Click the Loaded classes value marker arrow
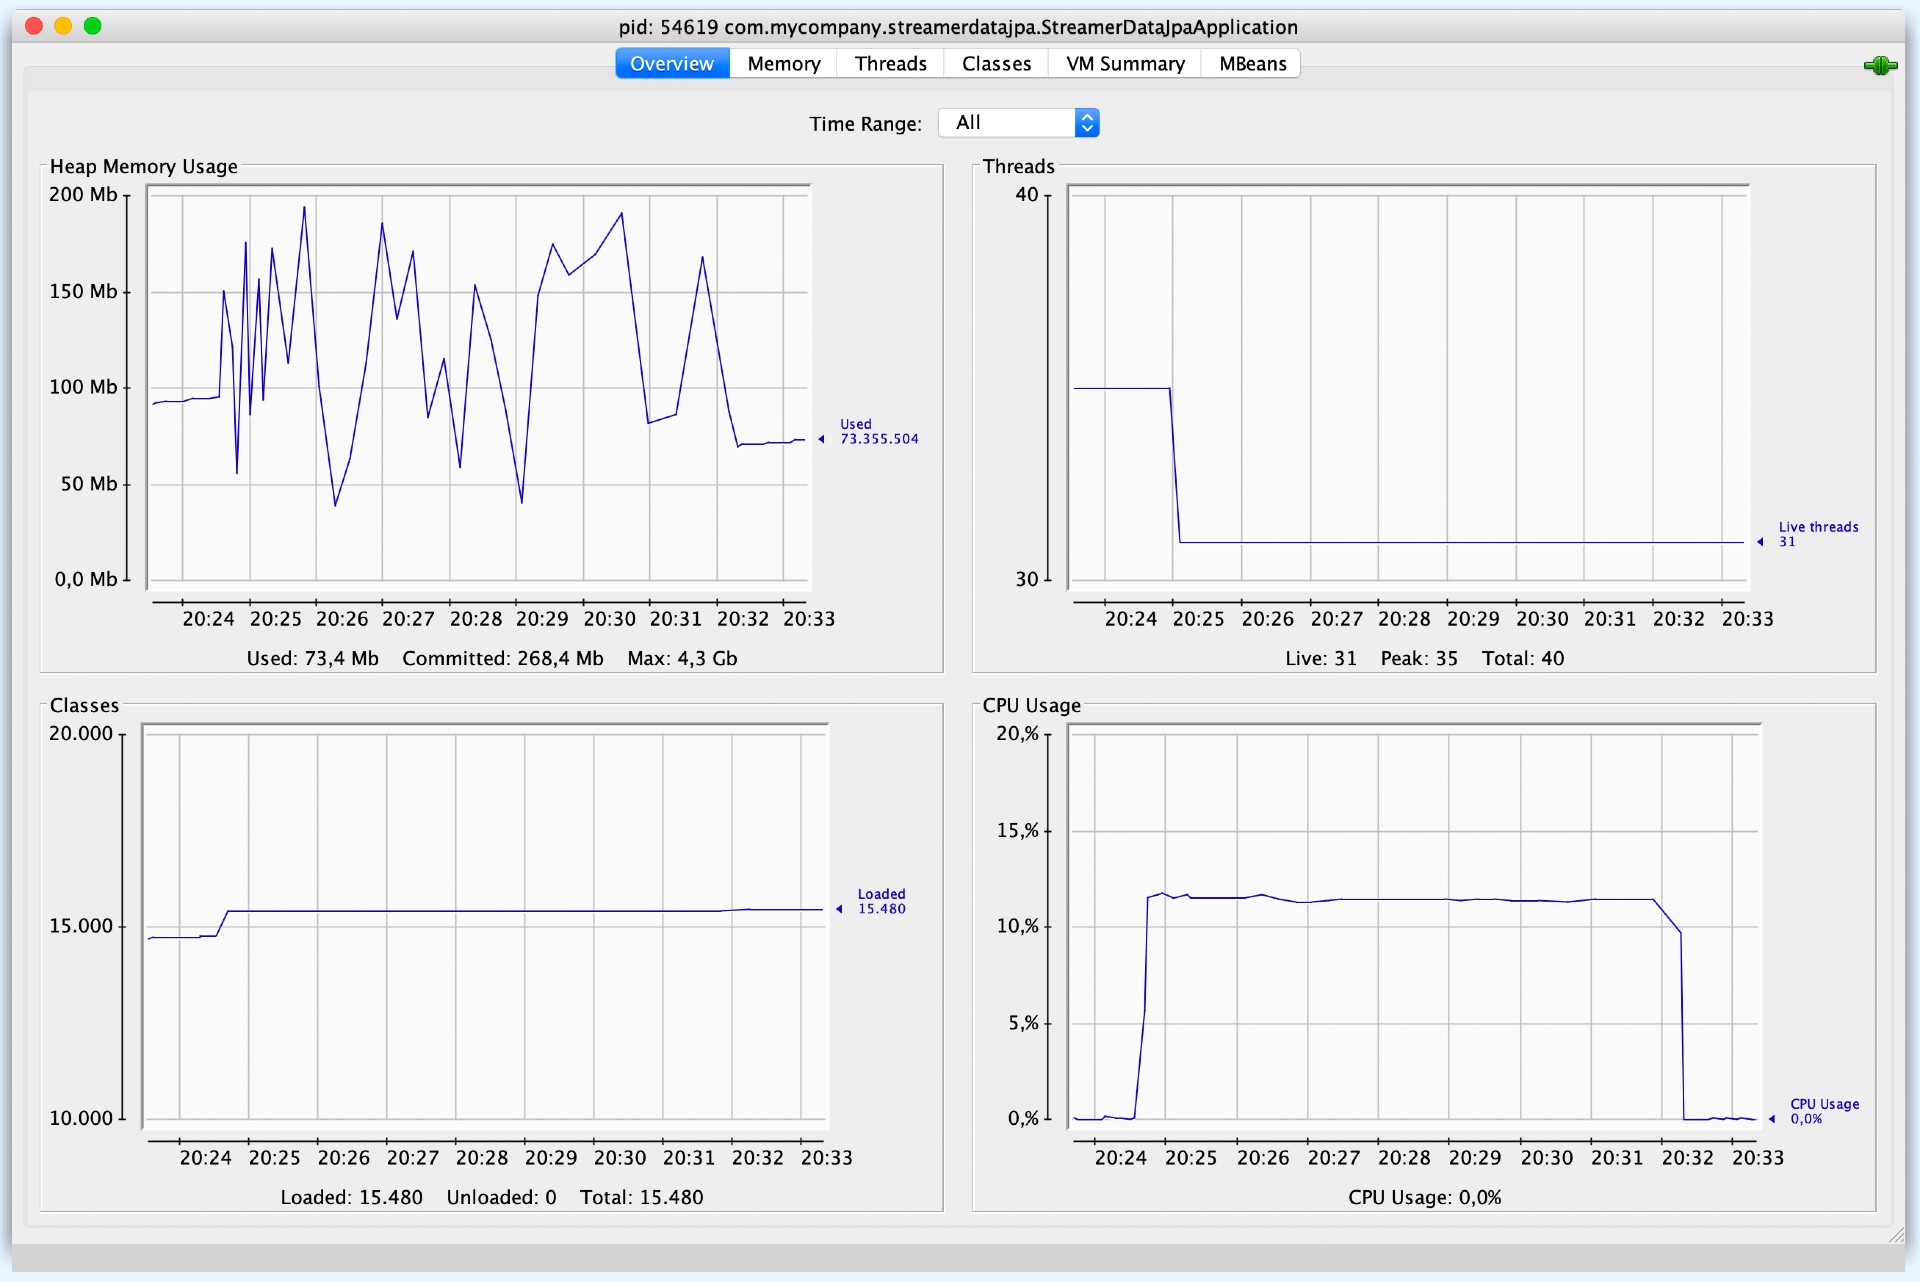 (x=839, y=909)
